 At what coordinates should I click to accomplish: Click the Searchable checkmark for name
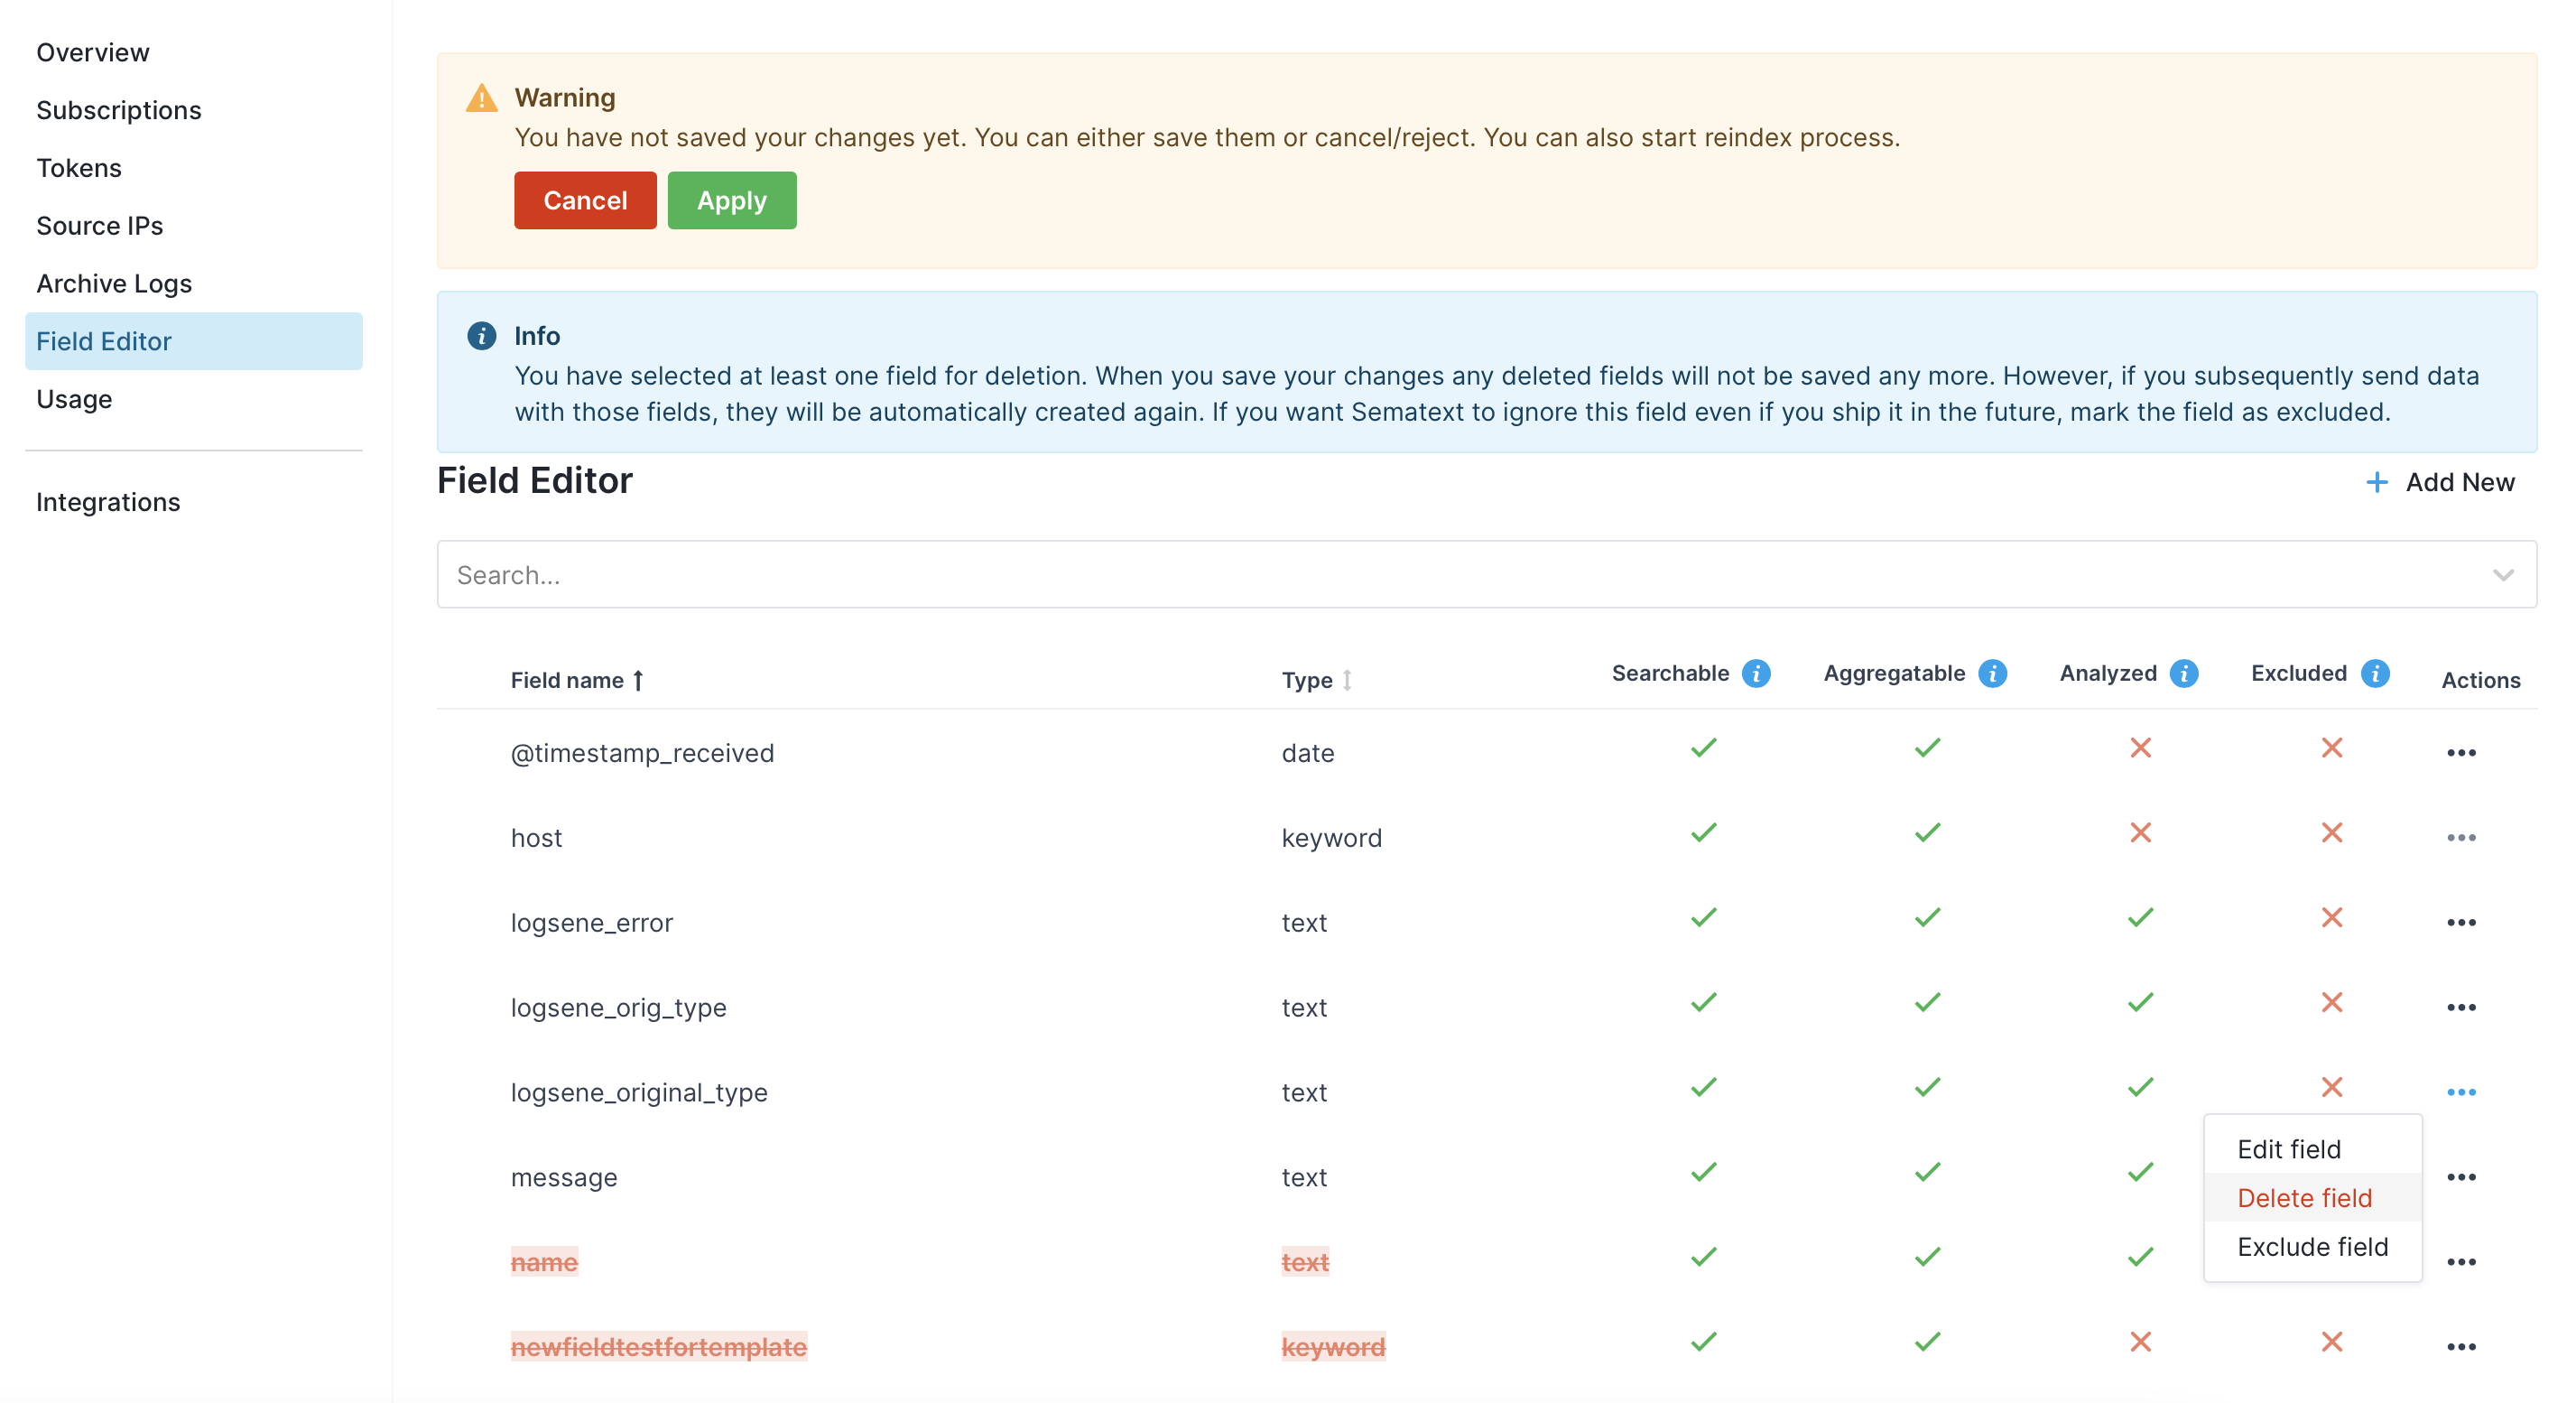click(x=1704, y=1257)
